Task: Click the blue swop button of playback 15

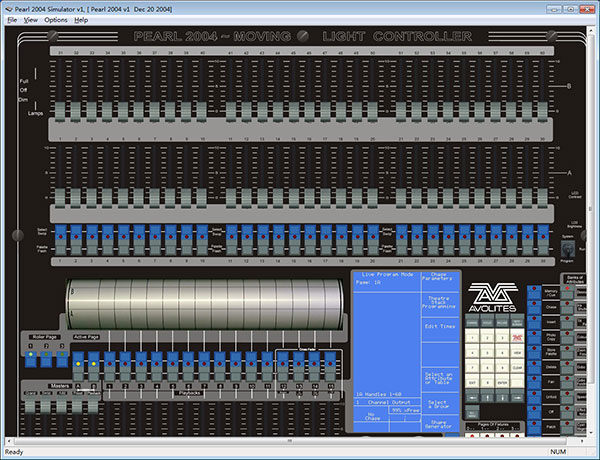Action: (330, 360)
